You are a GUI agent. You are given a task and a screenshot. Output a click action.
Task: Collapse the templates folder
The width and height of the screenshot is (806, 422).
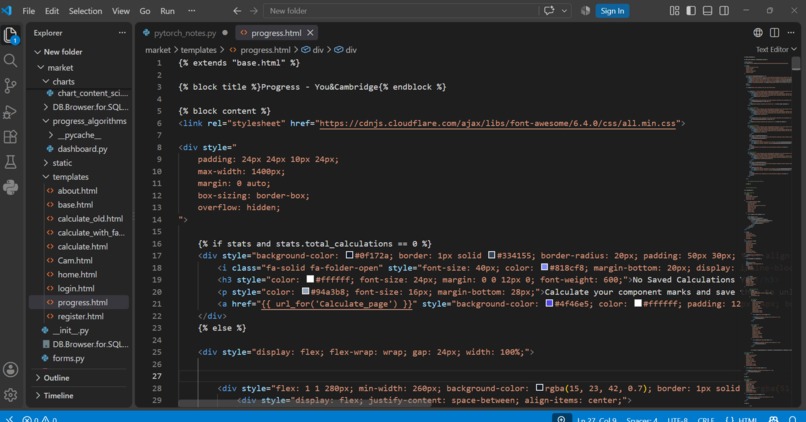46,176
